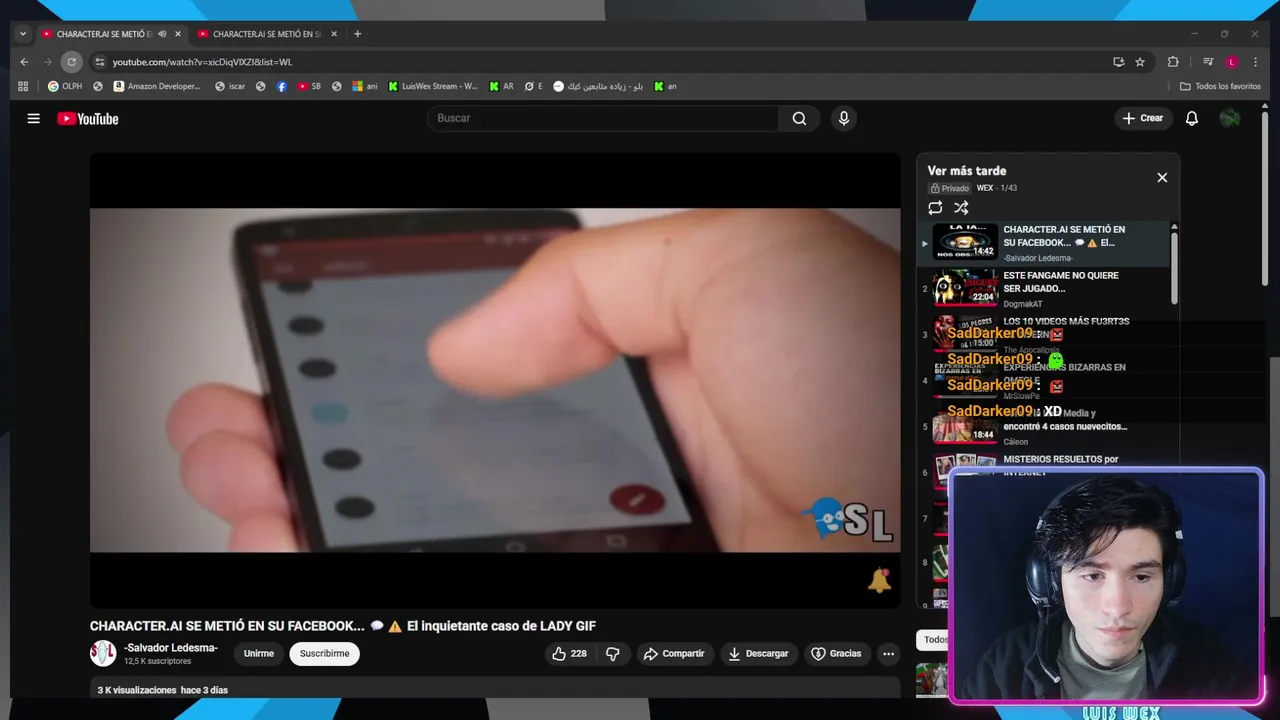Image resolution: width=1280 pixels, height=720 pixels.
Task: Close the second CHARACTER.AI tab
Action: coord(334,34)
